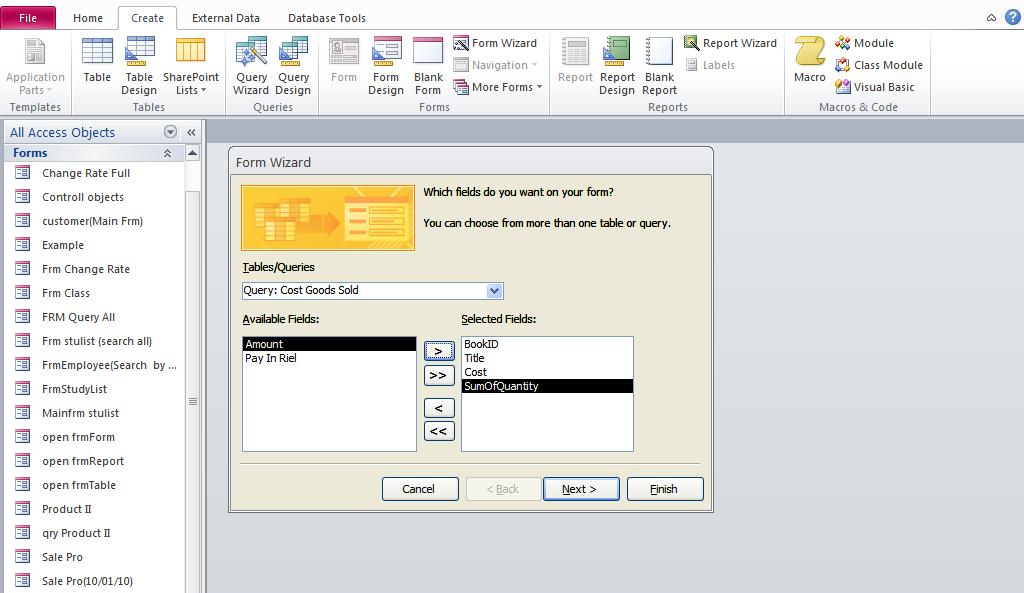Open Report Design
This screenshot has height=593, width=1024.
pyautogui.click(x=616, y=67)
